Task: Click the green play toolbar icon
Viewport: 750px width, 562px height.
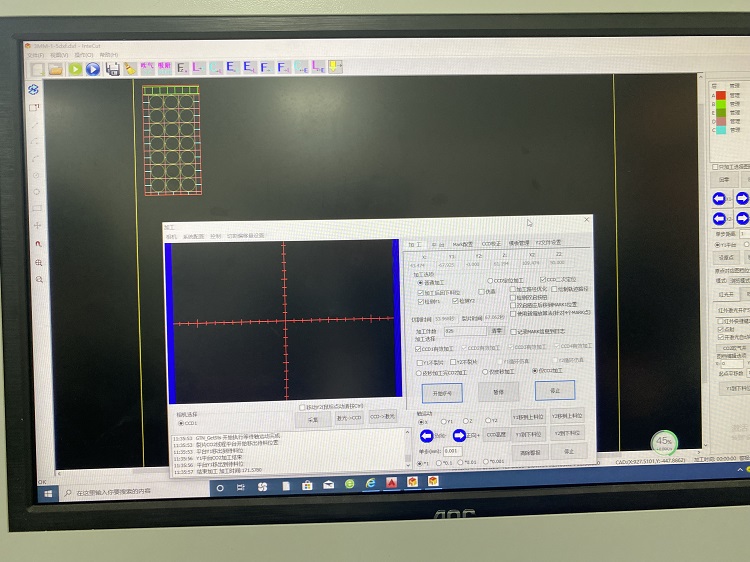Action: 74,68
